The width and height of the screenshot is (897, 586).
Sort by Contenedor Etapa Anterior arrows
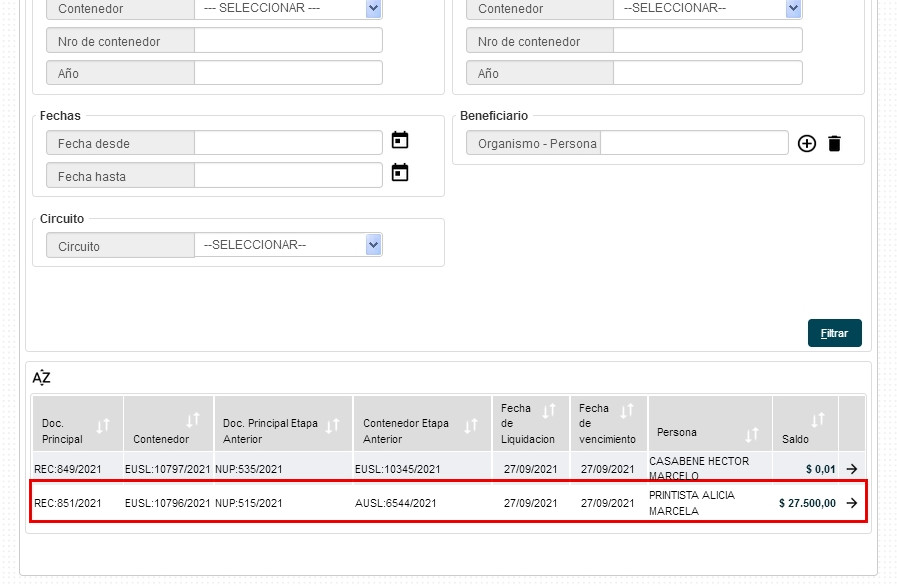pos(470,425)
